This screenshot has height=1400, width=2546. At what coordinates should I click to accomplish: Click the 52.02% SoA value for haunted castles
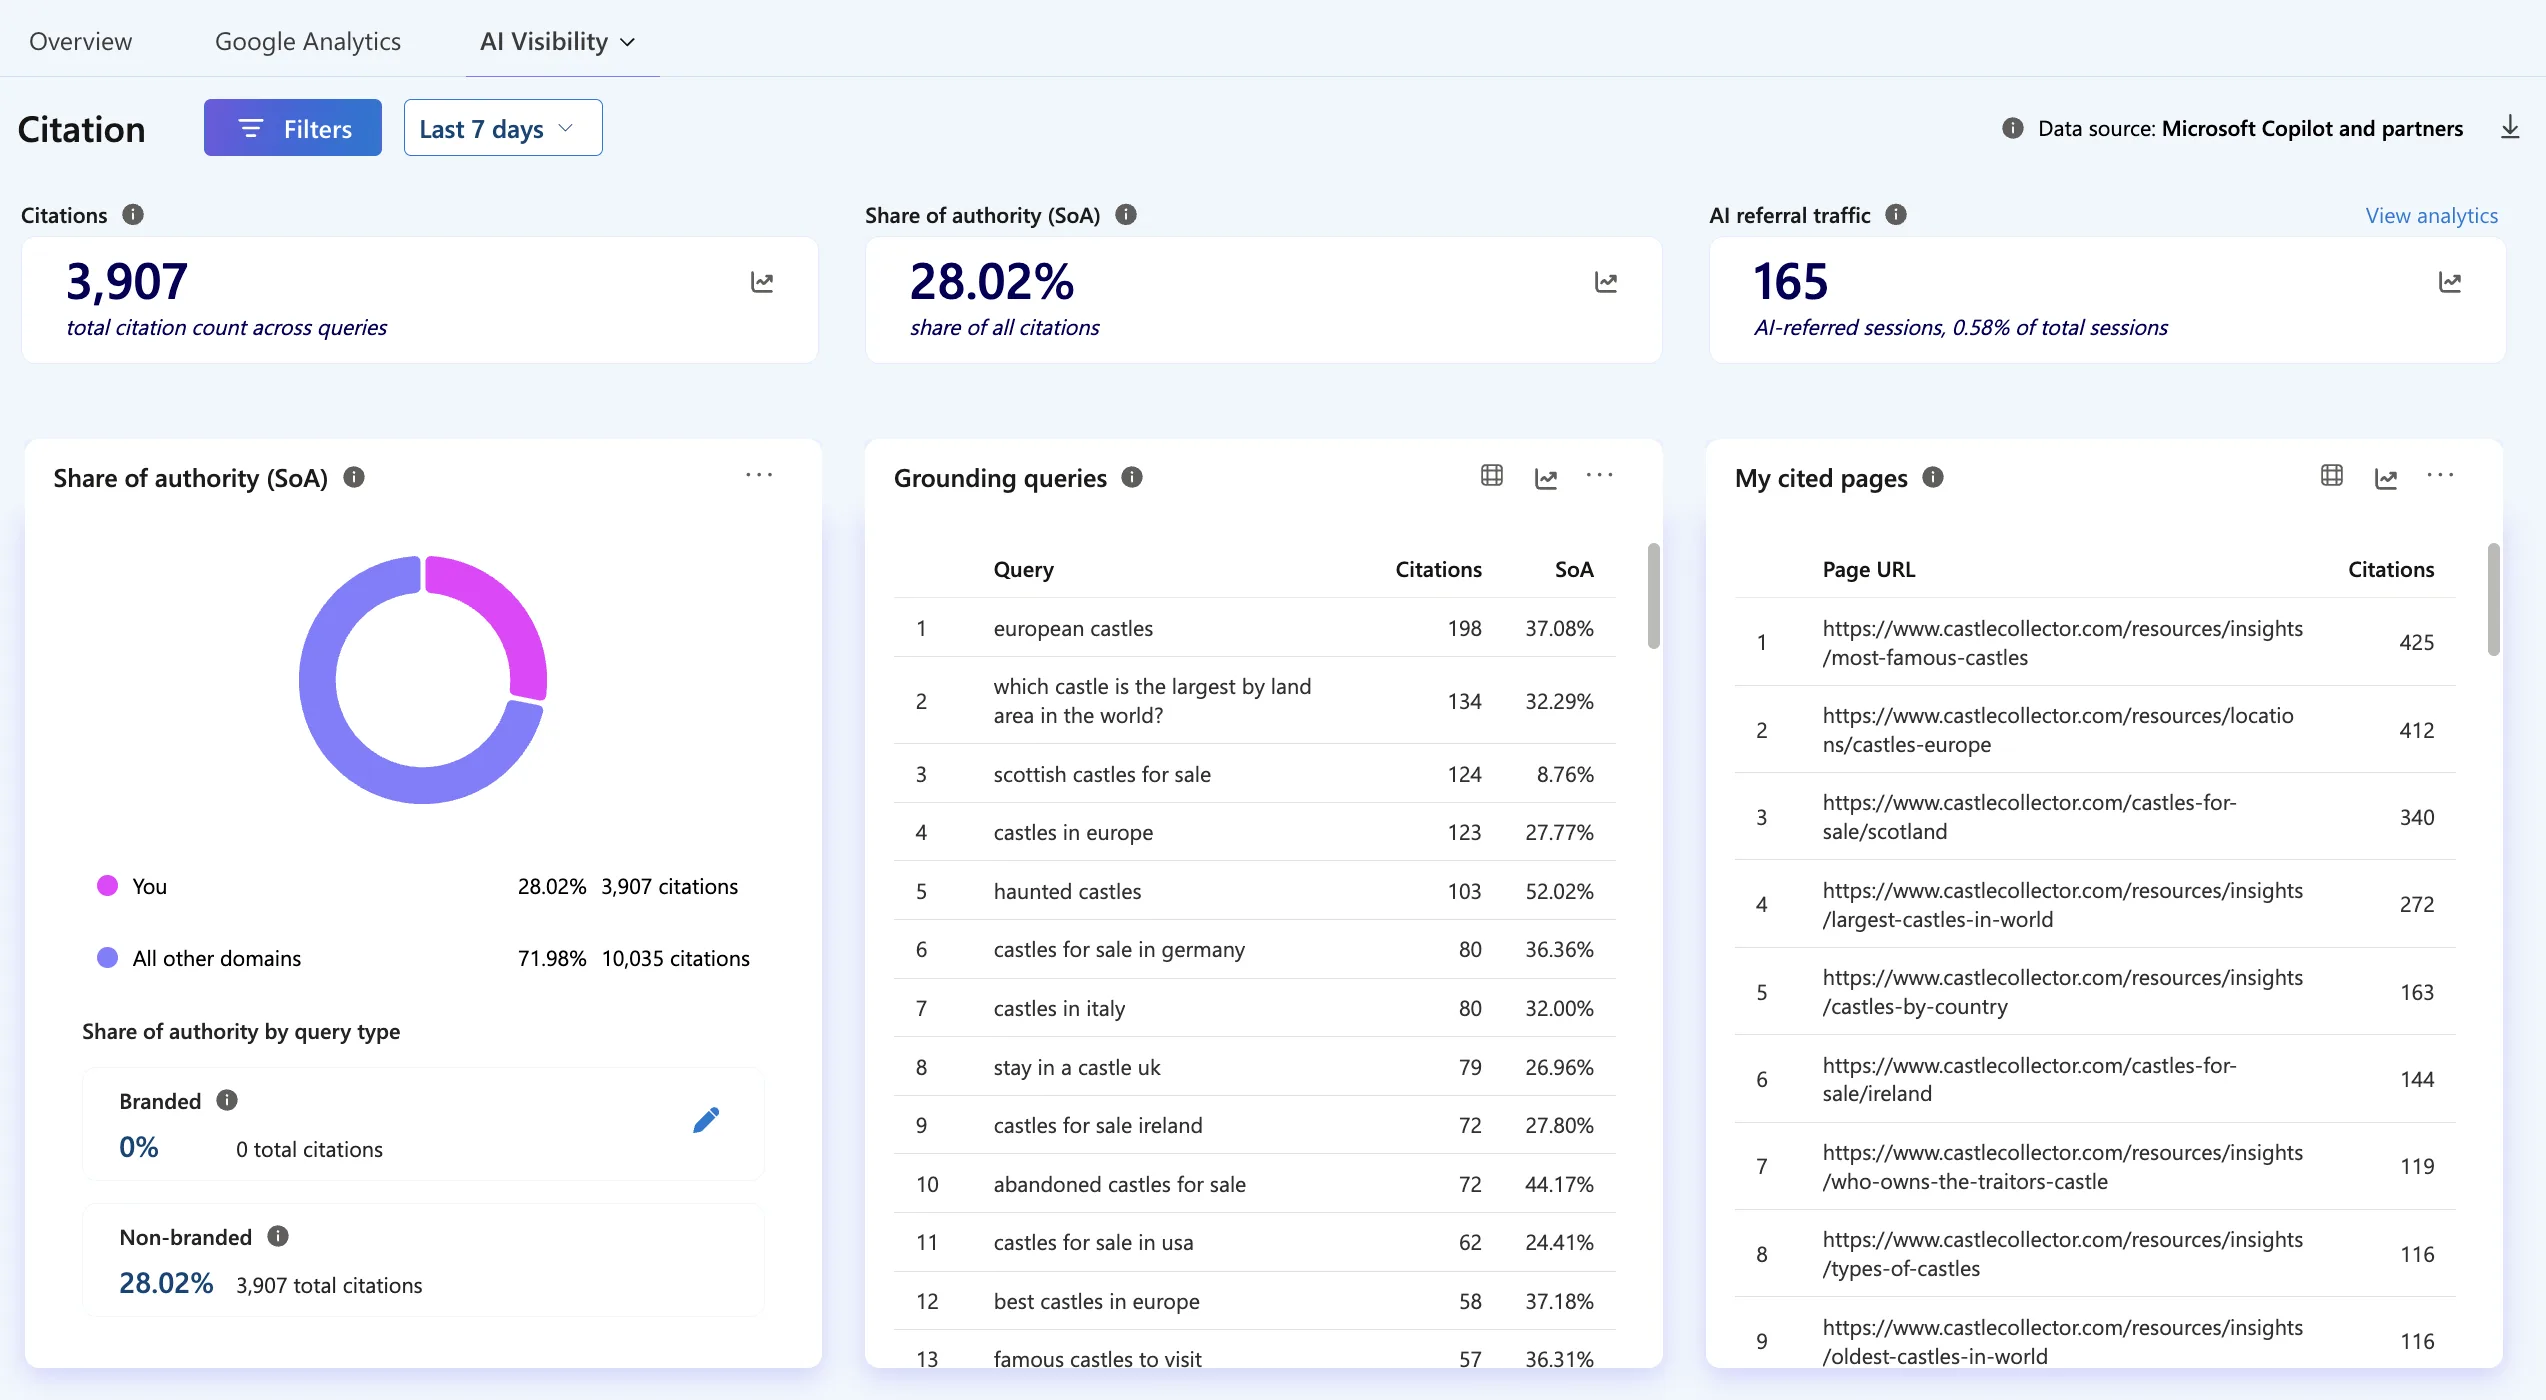click(1559, 891)
